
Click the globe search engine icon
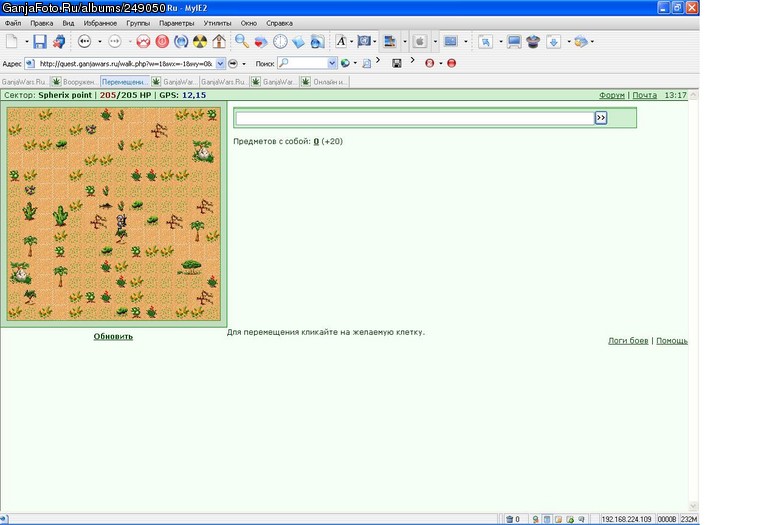pos(345,63)
